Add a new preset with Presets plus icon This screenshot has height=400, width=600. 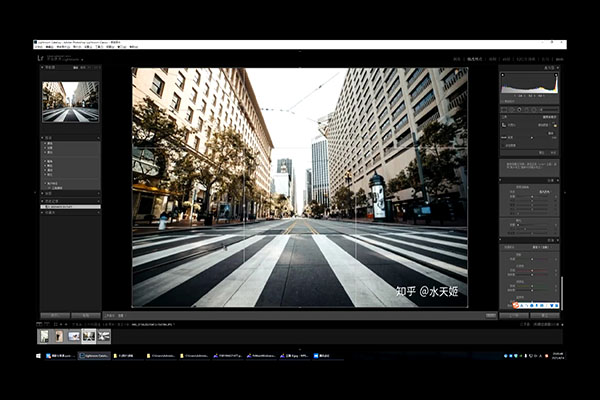pyautogui.click(x=98, y=137)
